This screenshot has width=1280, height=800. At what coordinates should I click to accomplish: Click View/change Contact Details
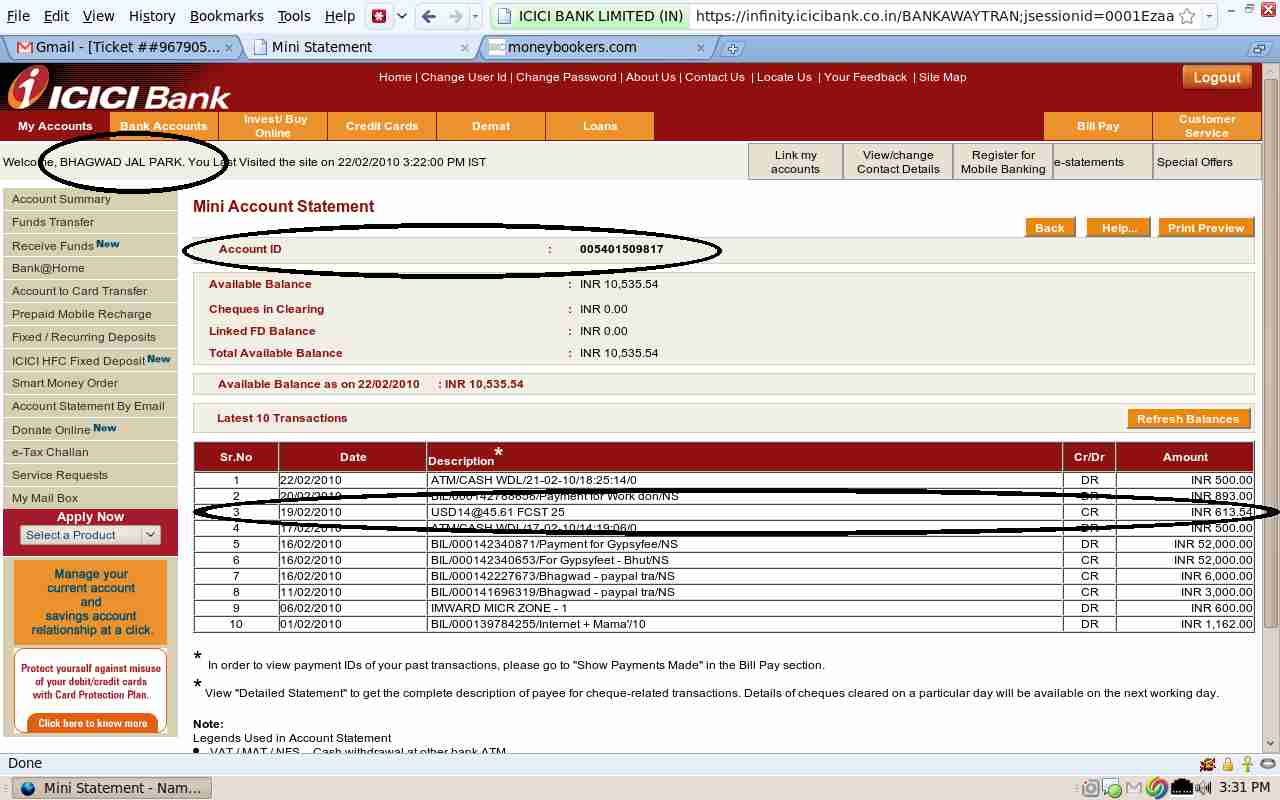pos(898,162)
